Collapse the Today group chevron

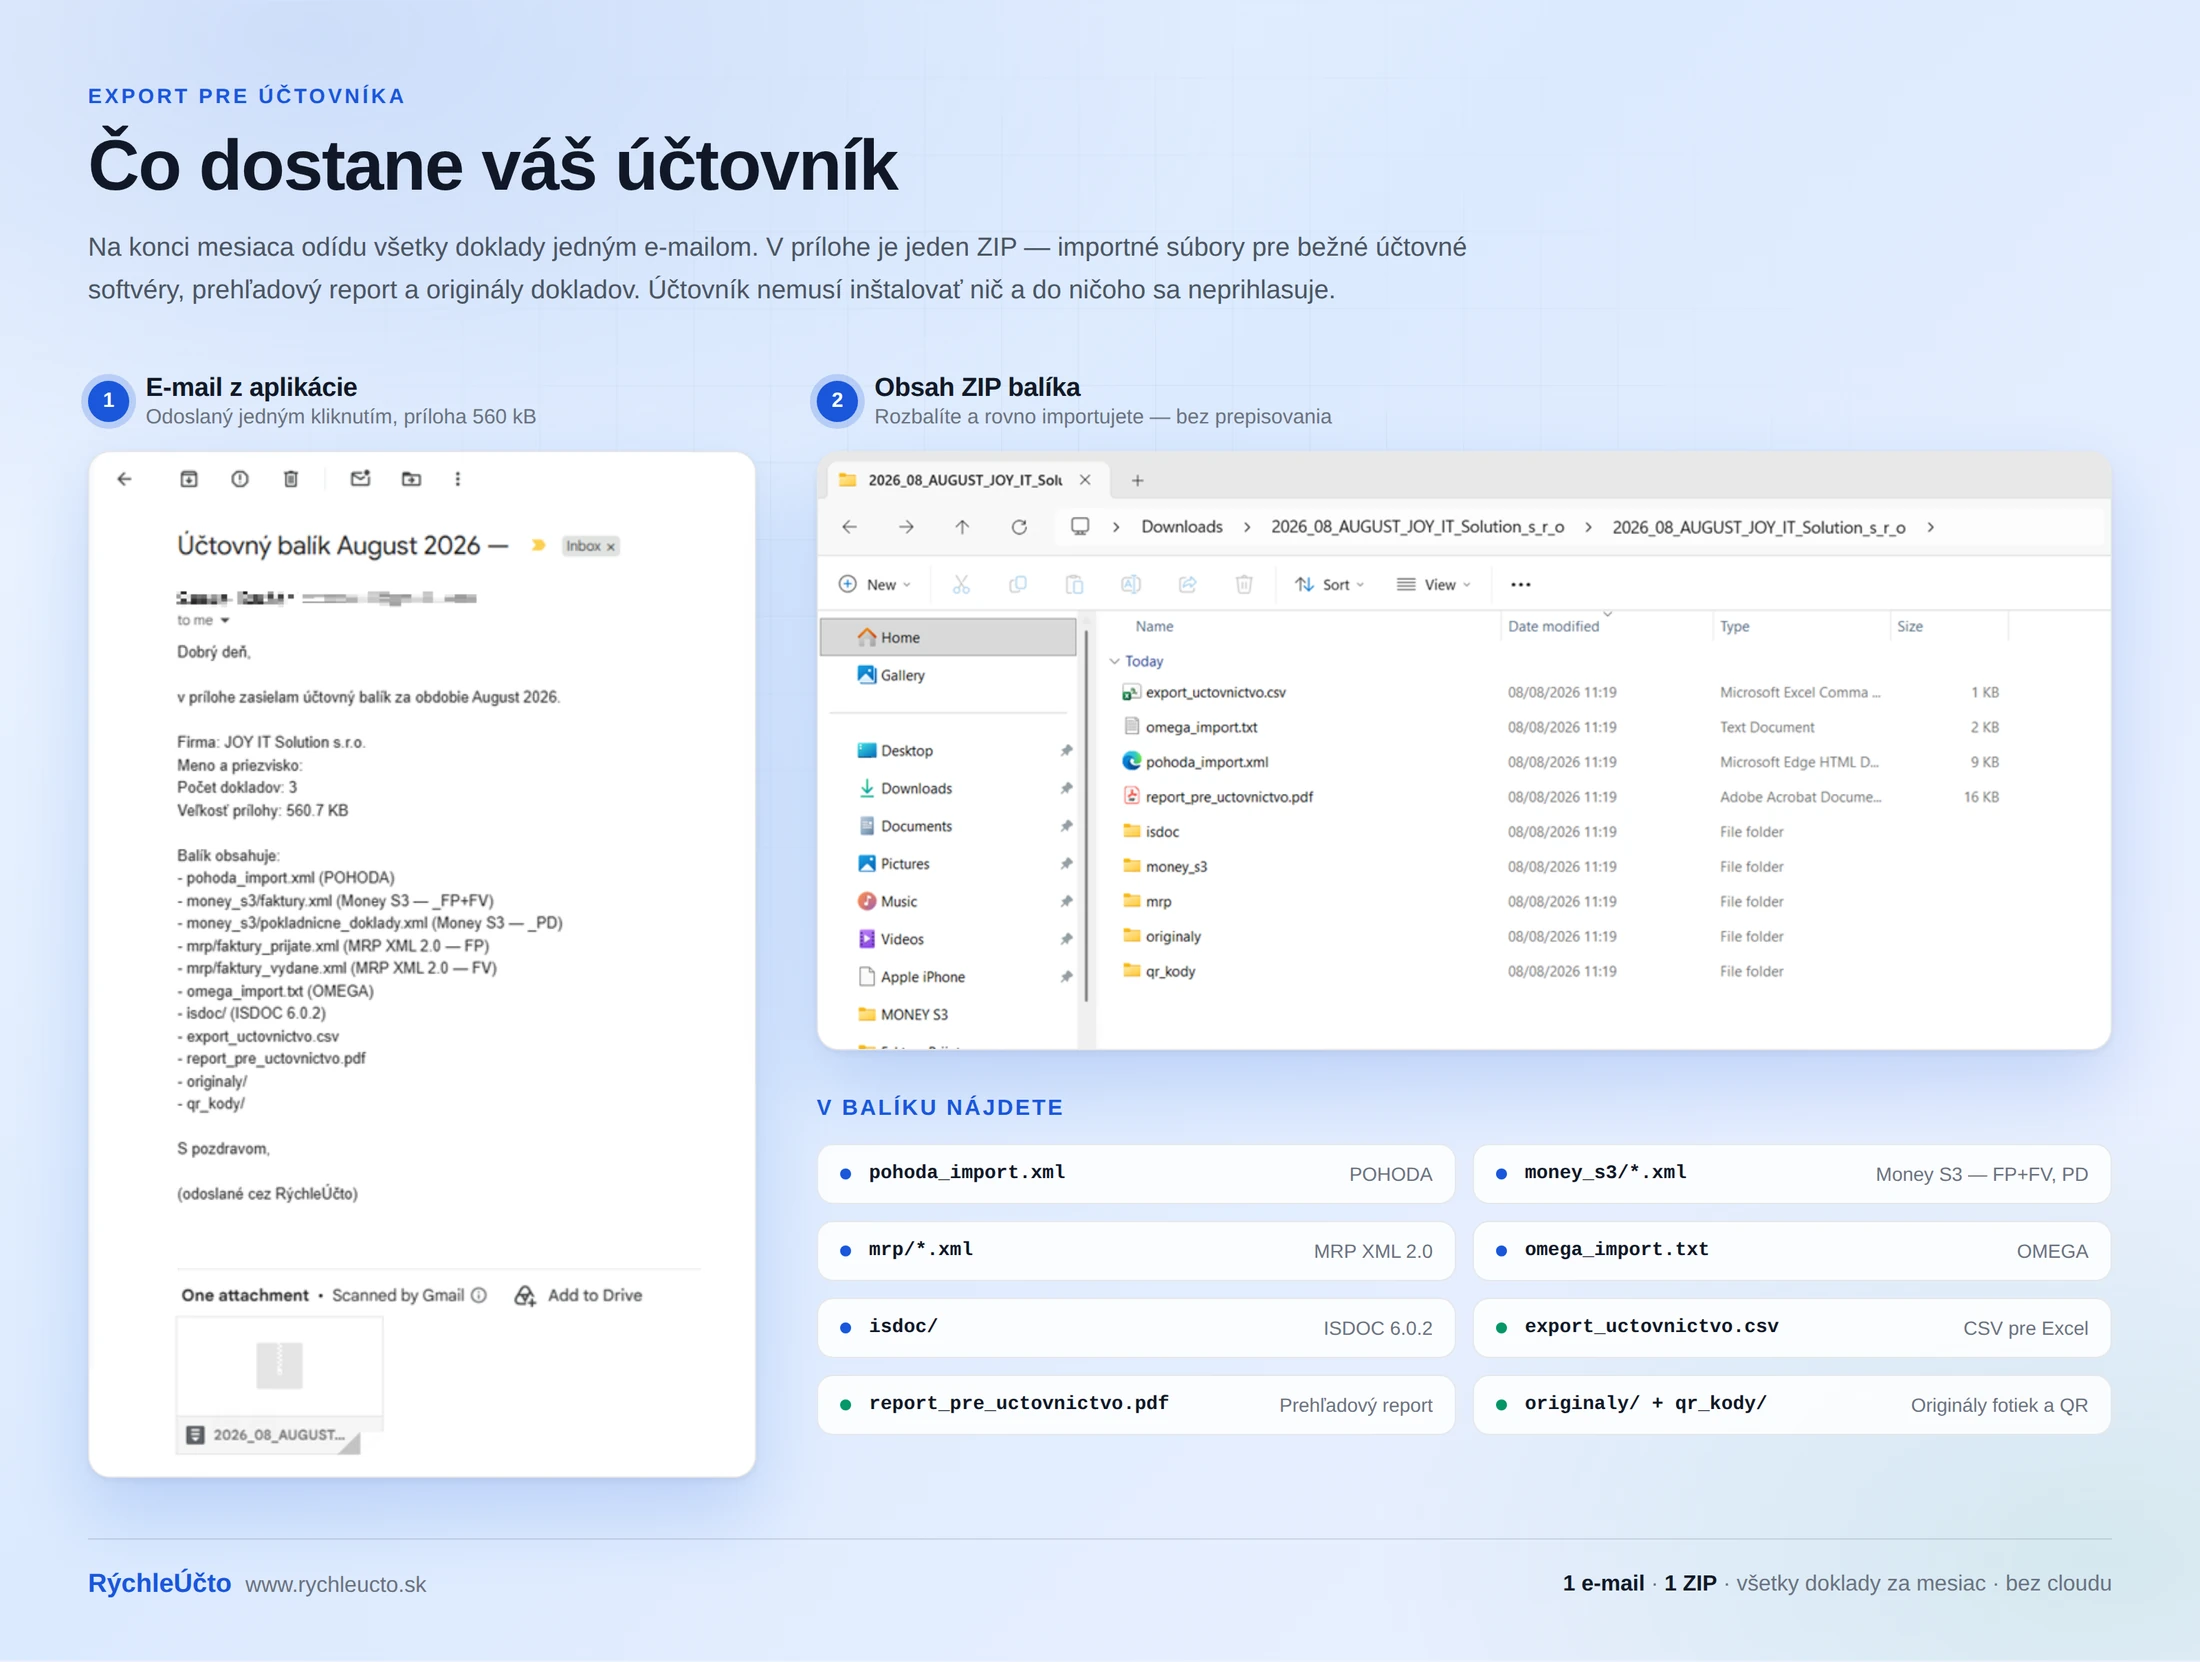[1114, 661]
